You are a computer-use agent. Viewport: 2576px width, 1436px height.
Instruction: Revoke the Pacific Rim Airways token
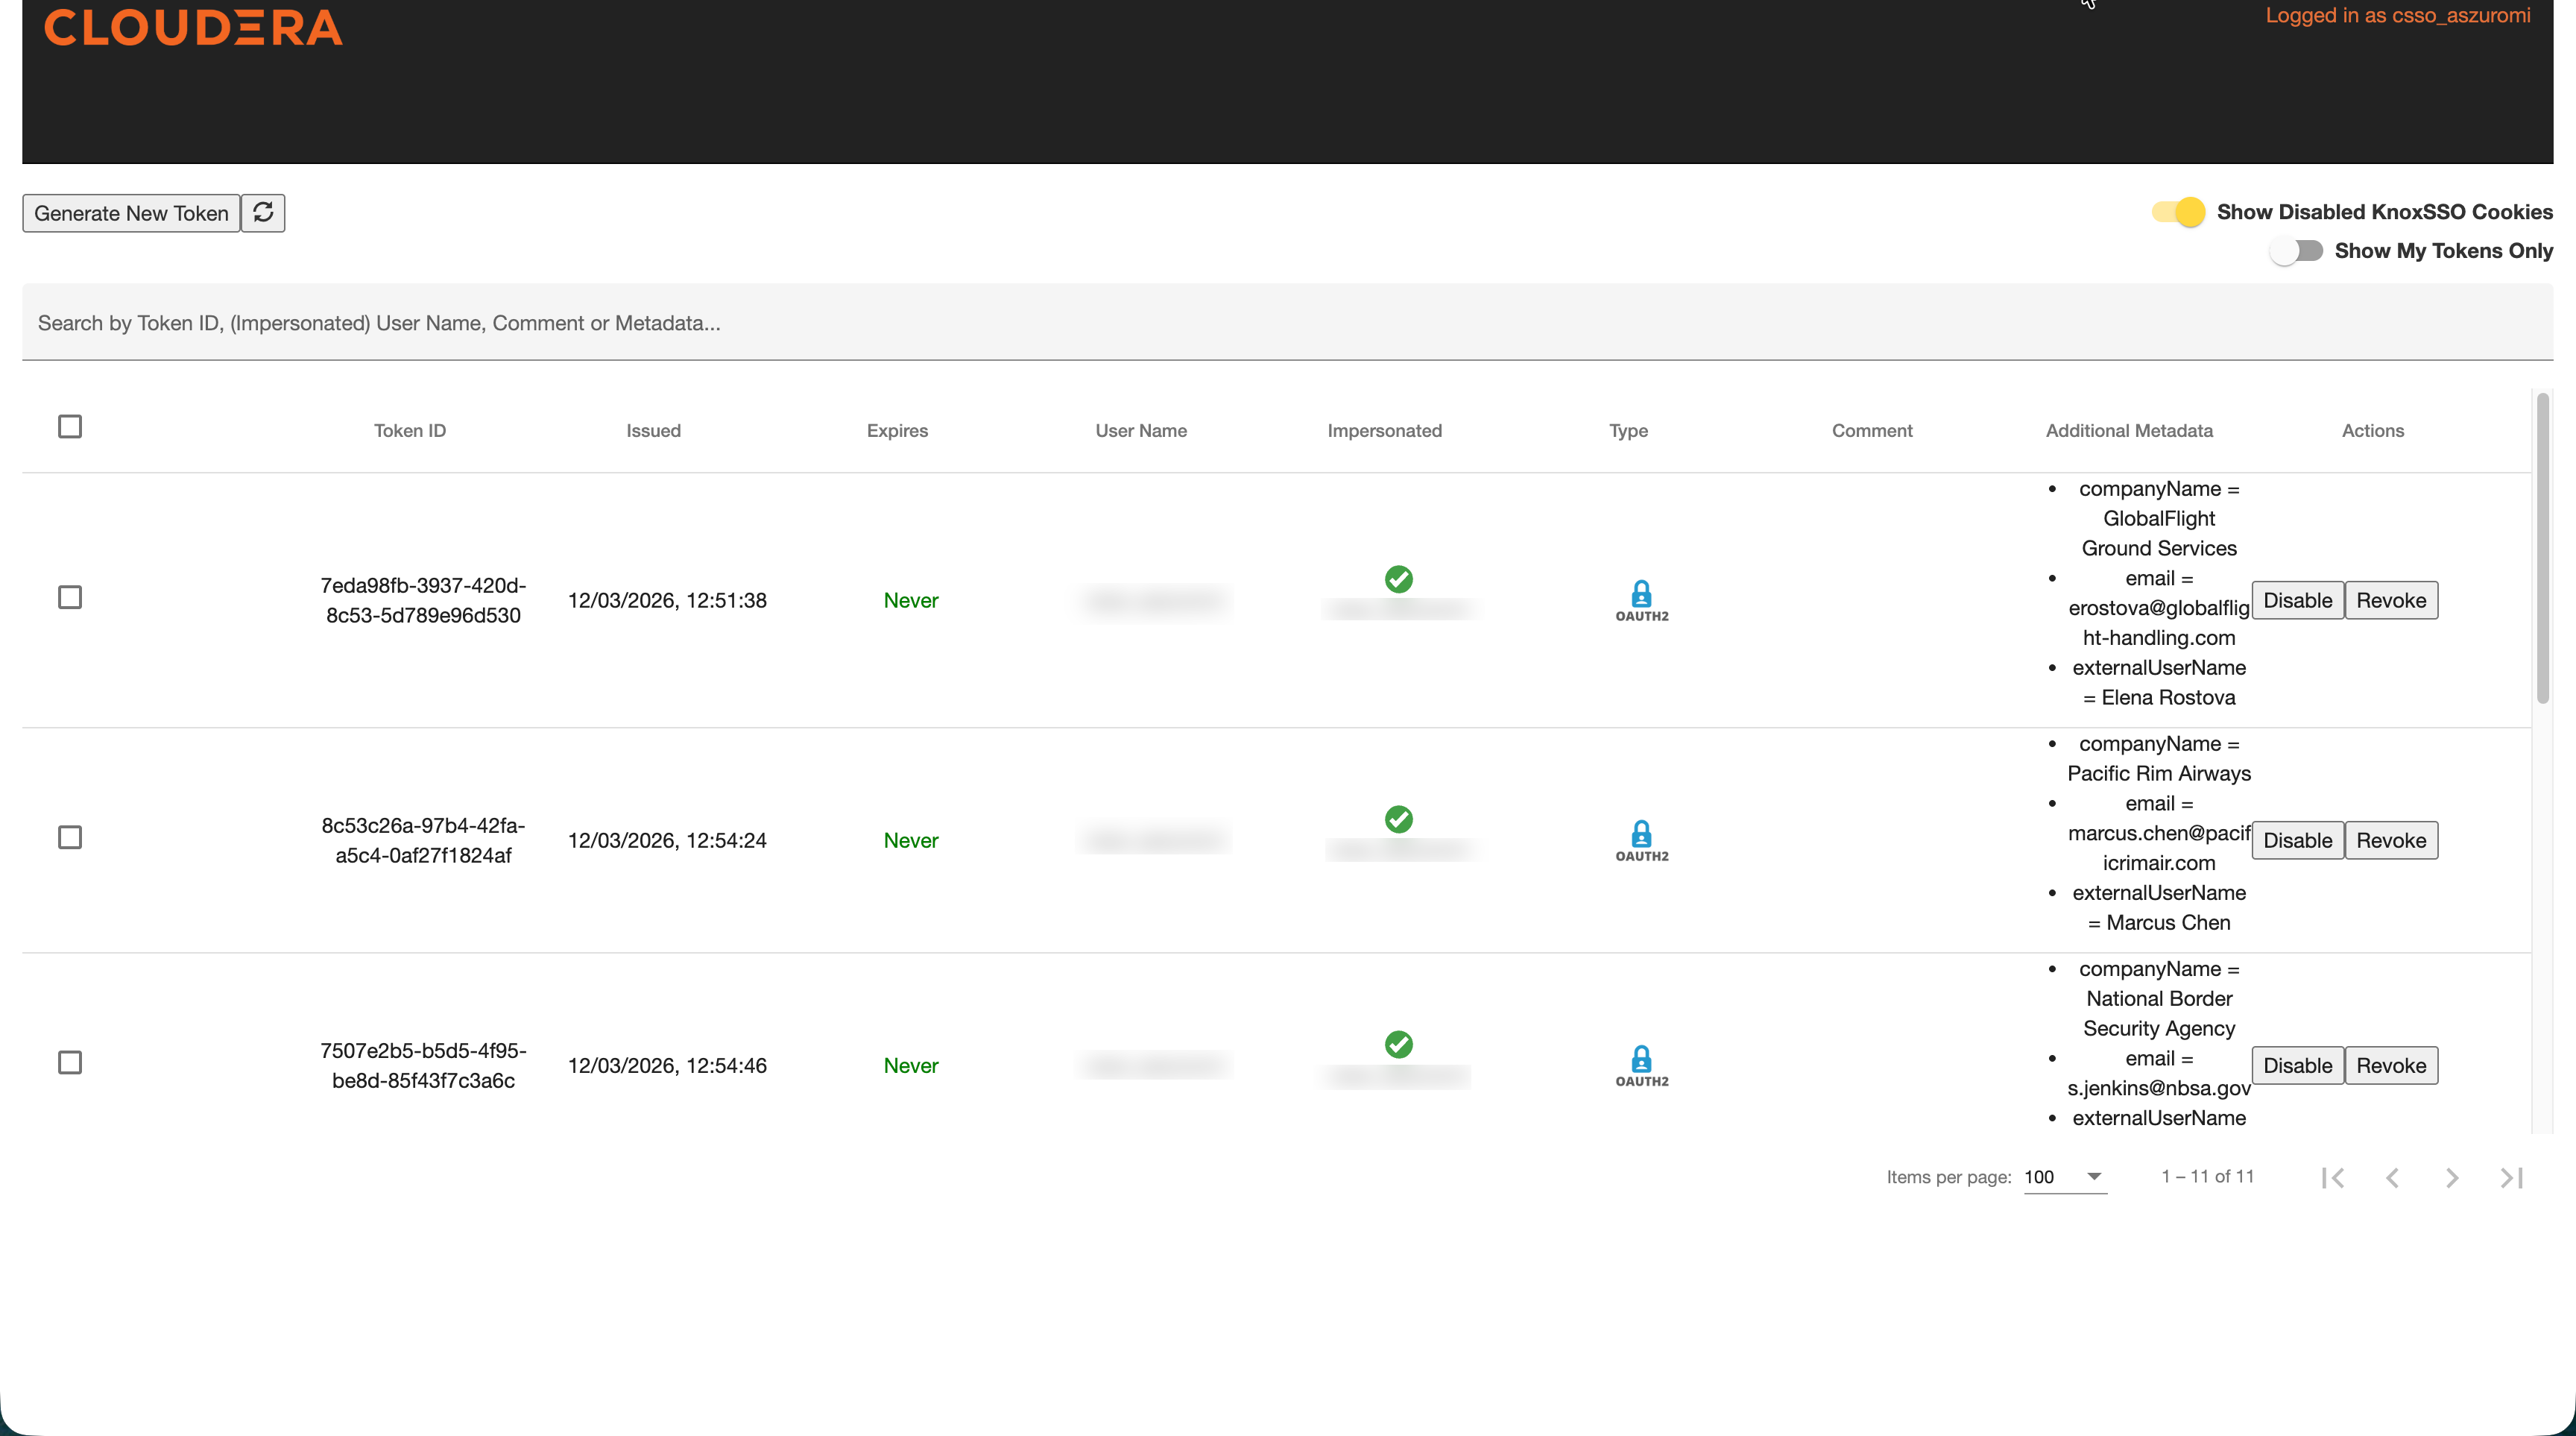[2390, 840]
